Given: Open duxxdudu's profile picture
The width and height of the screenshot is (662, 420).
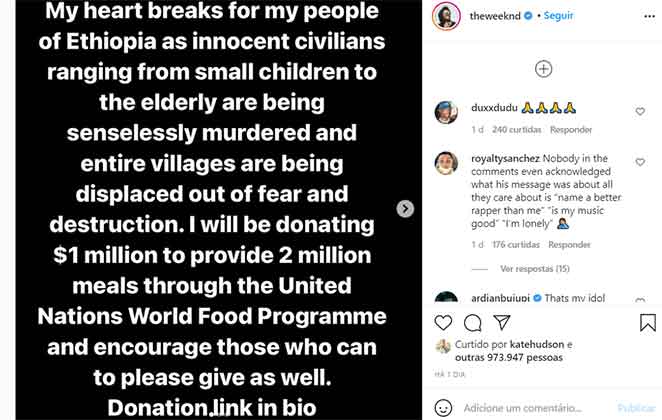Looking at the screenshot, I should [446, 111].
